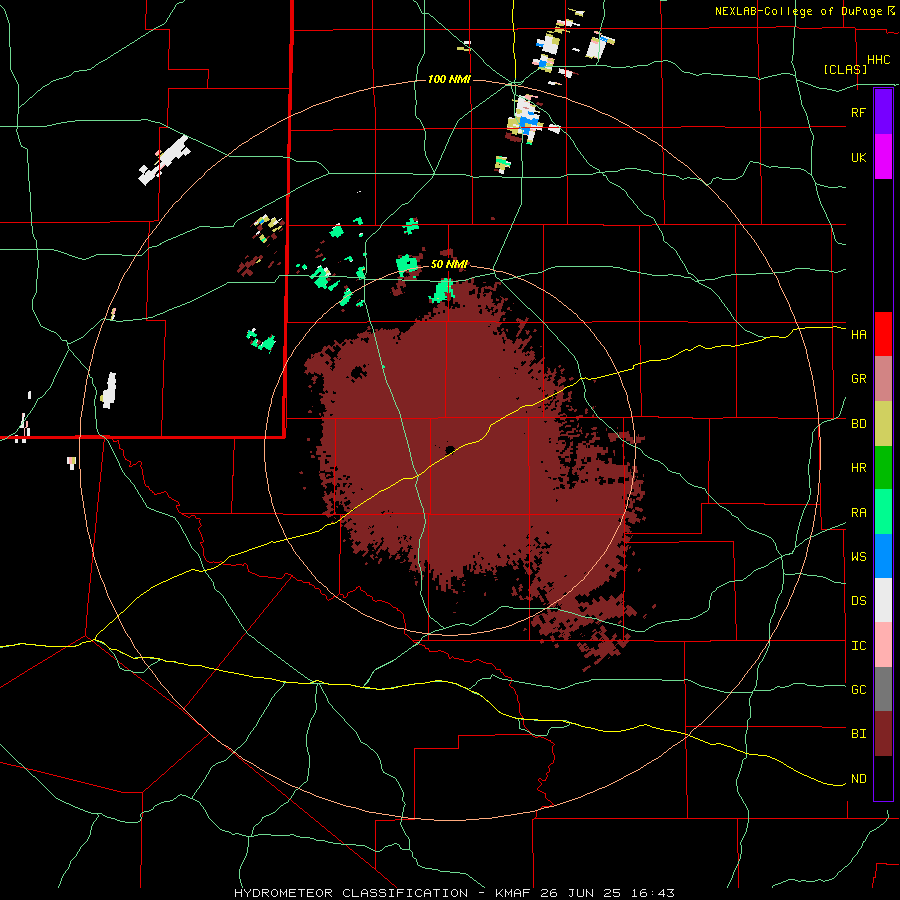Click the IC legend label
The height and width of the screenshot is (900, 900).
point(858,646)
